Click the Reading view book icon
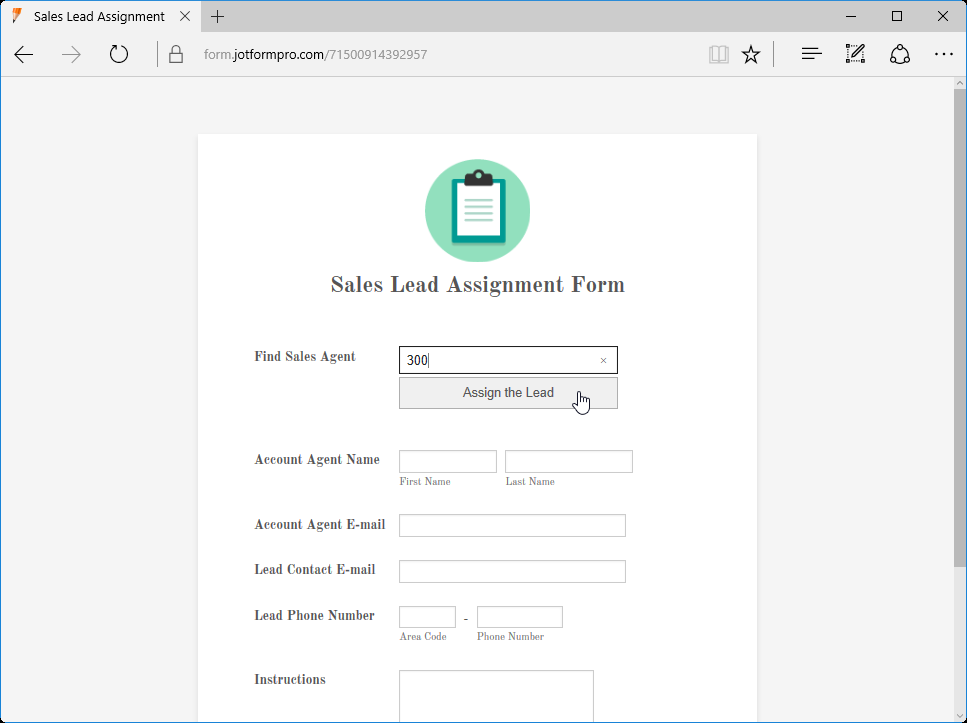This screenshot has height=723, width=967. tap(718, 54)
